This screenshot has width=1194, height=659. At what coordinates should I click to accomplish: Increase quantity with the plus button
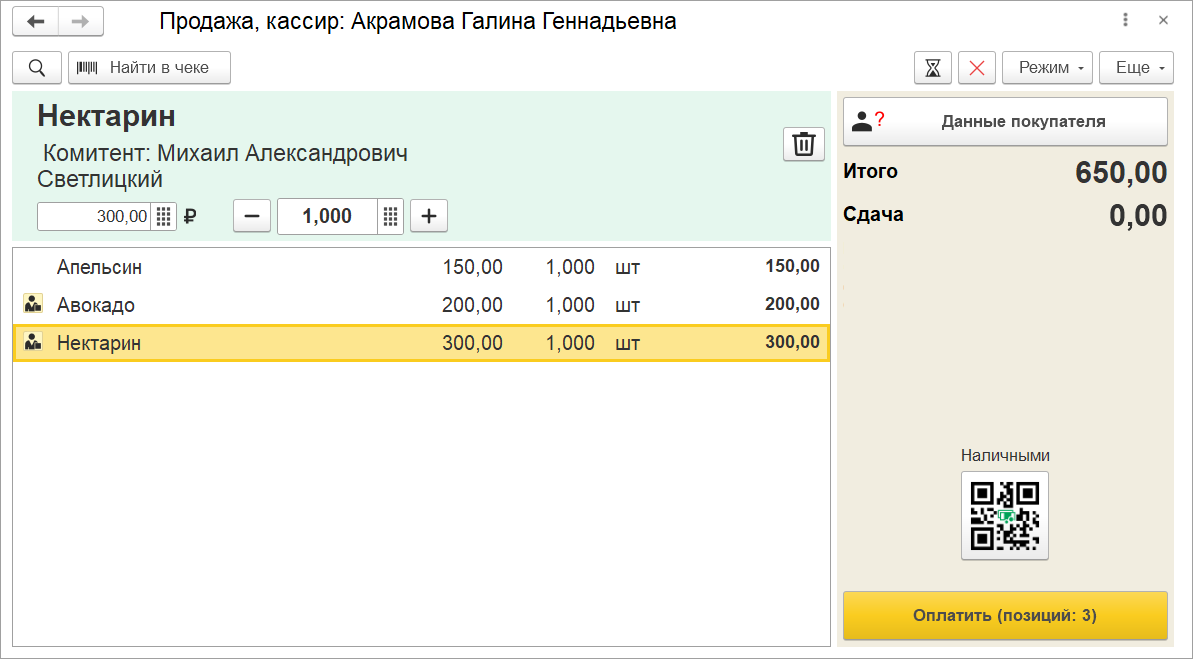(x=429, y=216)
